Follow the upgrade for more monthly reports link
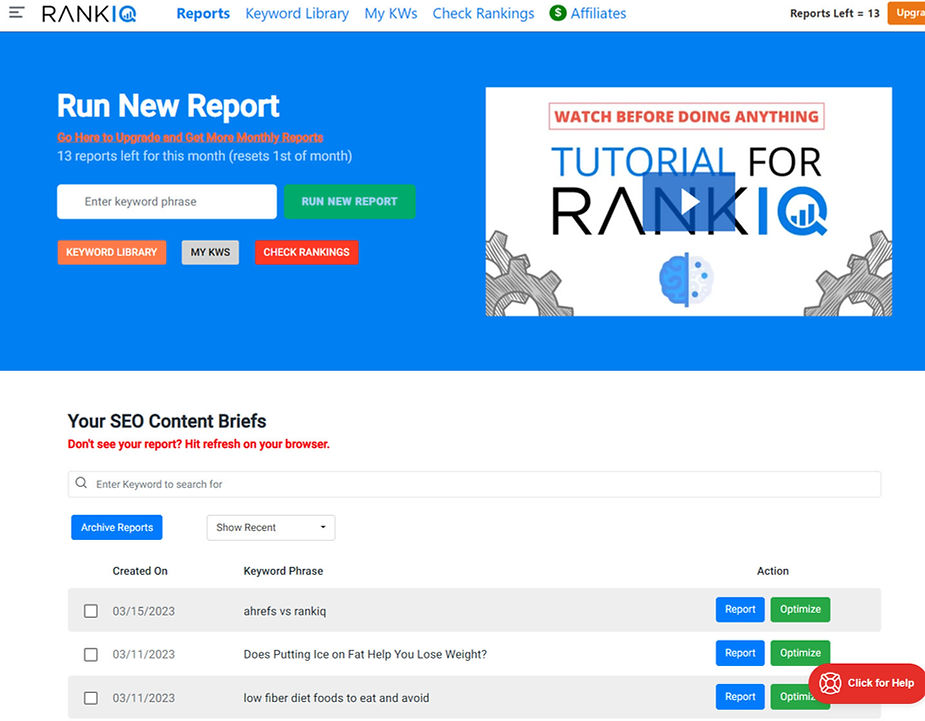The width and height of the screenshot is (925, 721). click(190, 137)
